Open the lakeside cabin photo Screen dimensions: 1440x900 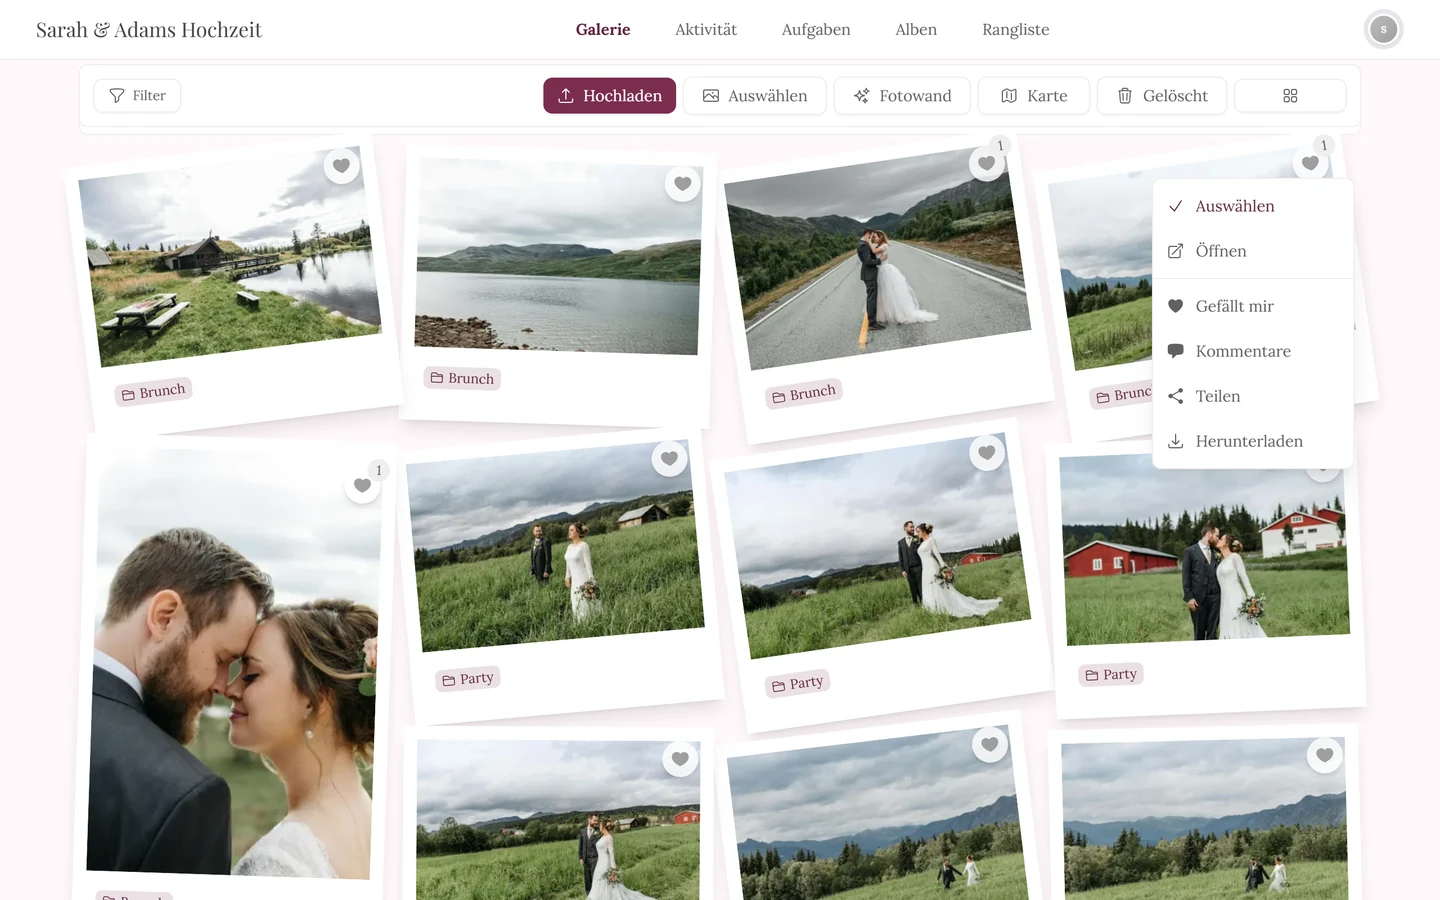coord(230,257)
